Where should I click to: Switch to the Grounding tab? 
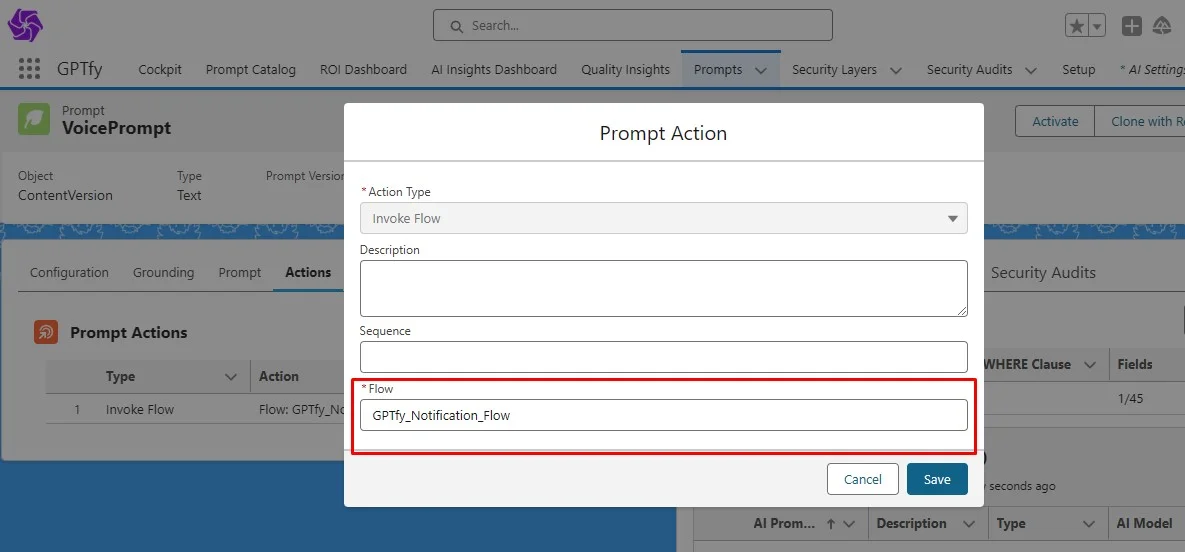click(163, 272)
